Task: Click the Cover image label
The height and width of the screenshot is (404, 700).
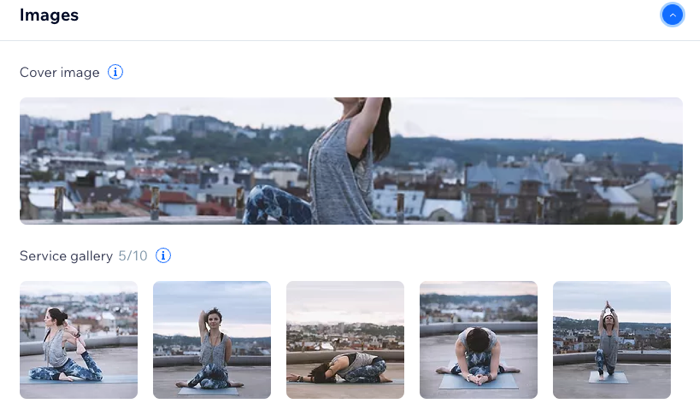Action: 59,72
